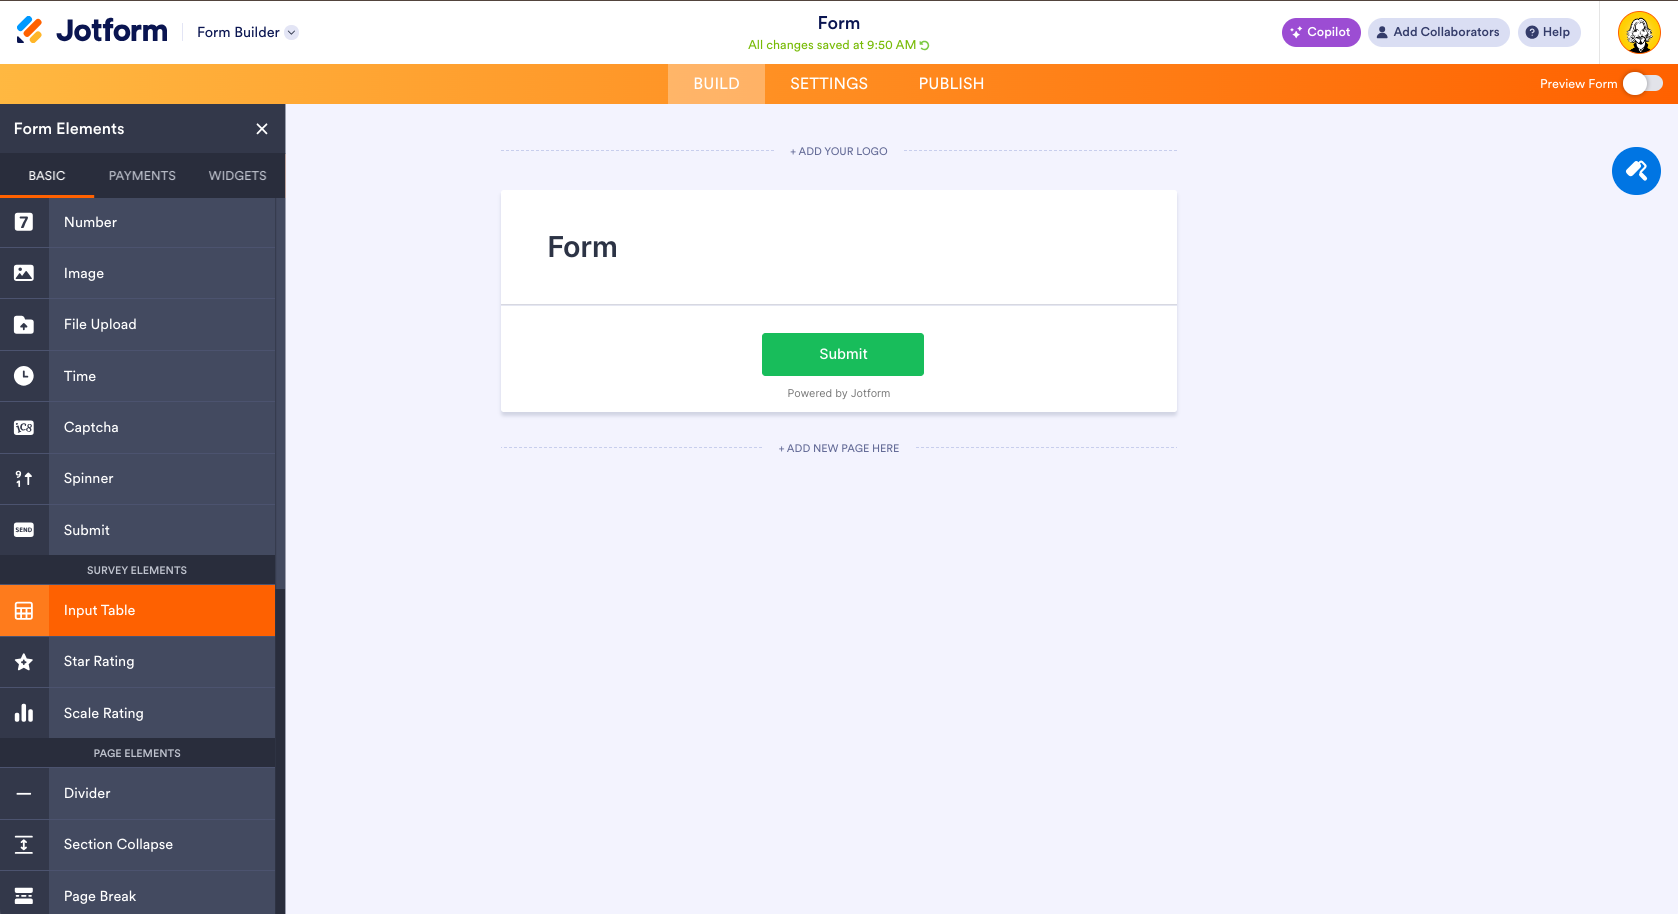Click the Form heading text

(x=582, y=247)
